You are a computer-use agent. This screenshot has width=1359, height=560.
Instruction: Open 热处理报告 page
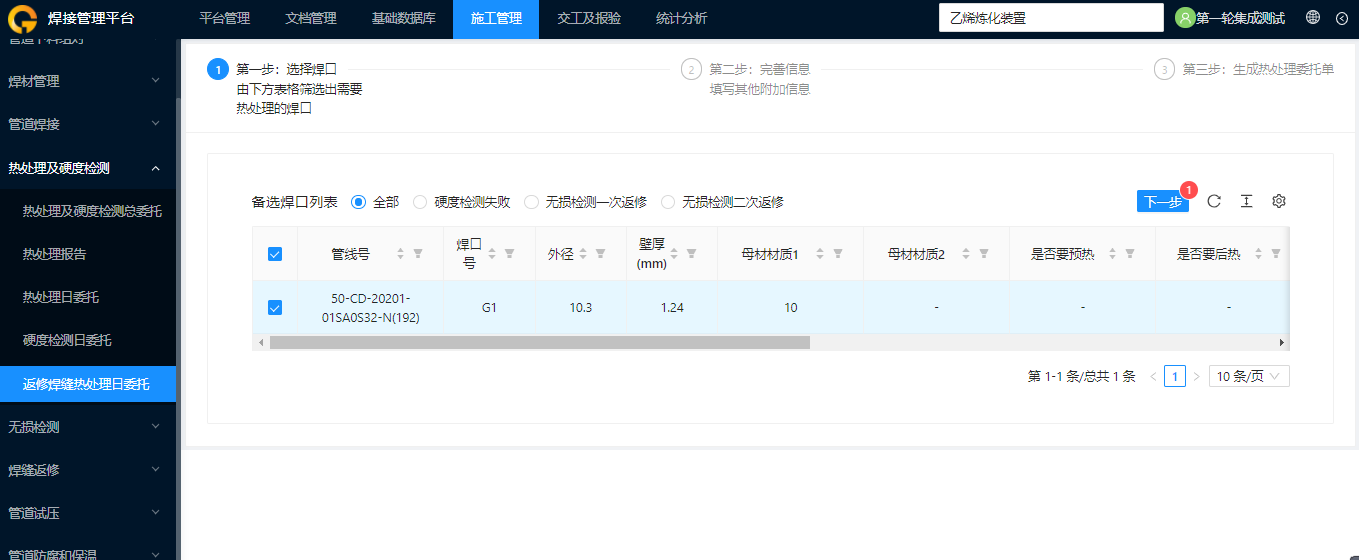tap(88, 254)
